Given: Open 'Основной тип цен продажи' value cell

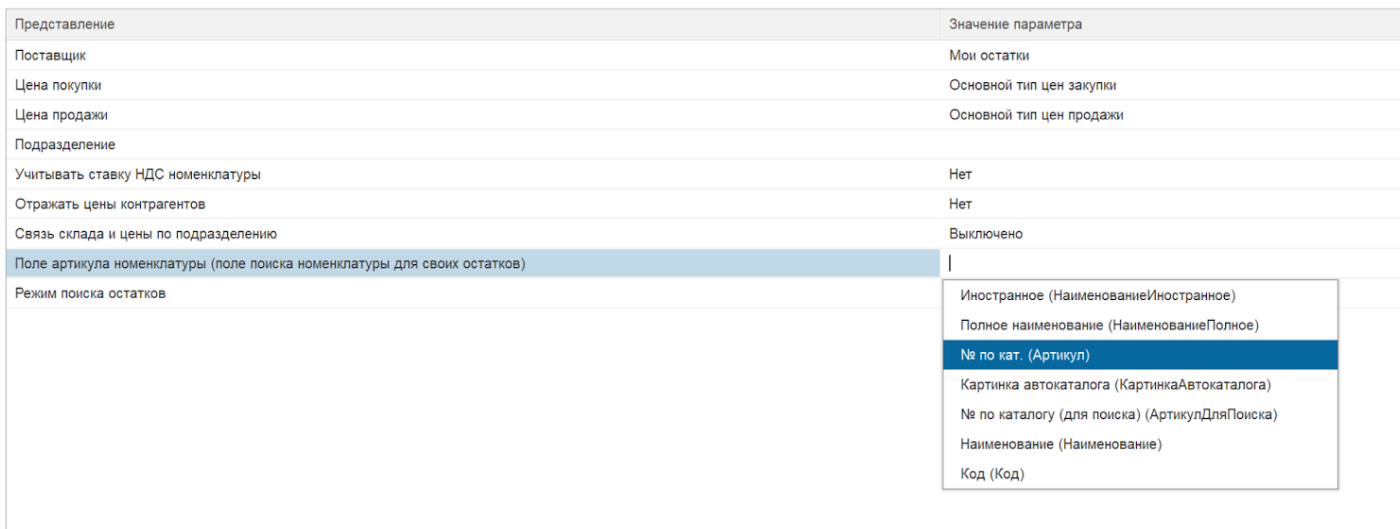Looking at the screenshot, I should pos(1036,115).
